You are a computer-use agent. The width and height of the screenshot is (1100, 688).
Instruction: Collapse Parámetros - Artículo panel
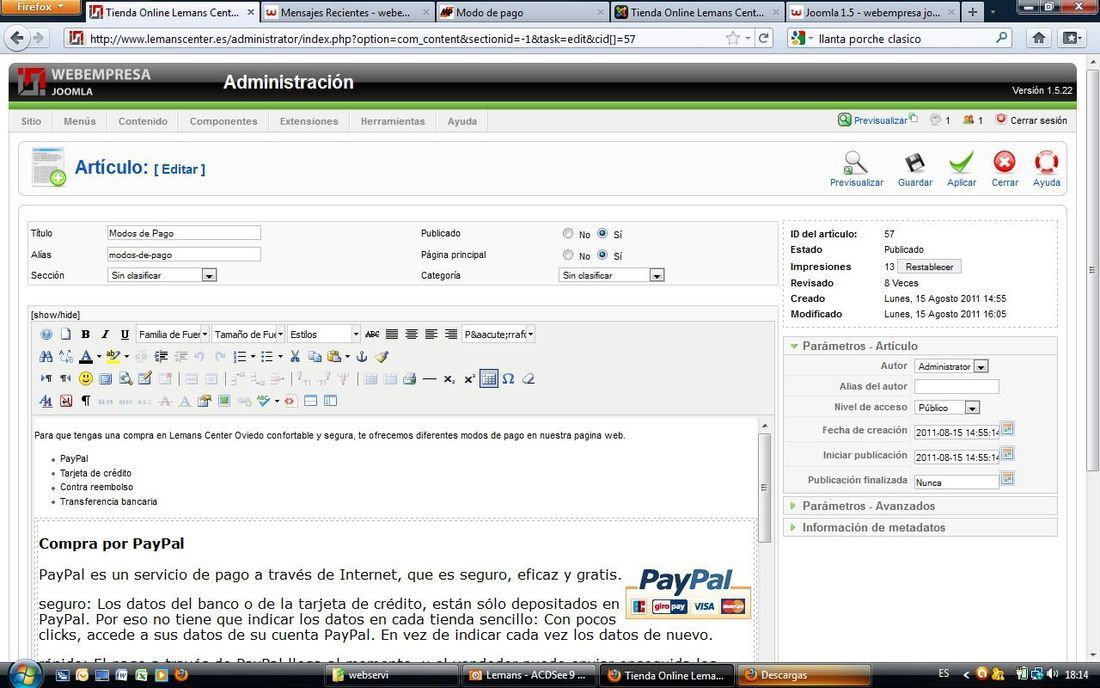[920, 346]
